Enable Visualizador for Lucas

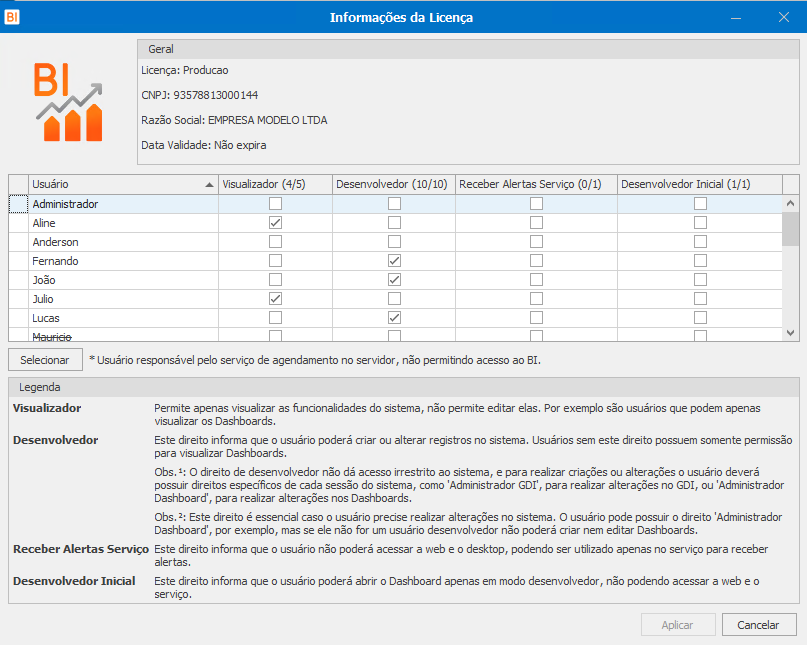[275, 318]
